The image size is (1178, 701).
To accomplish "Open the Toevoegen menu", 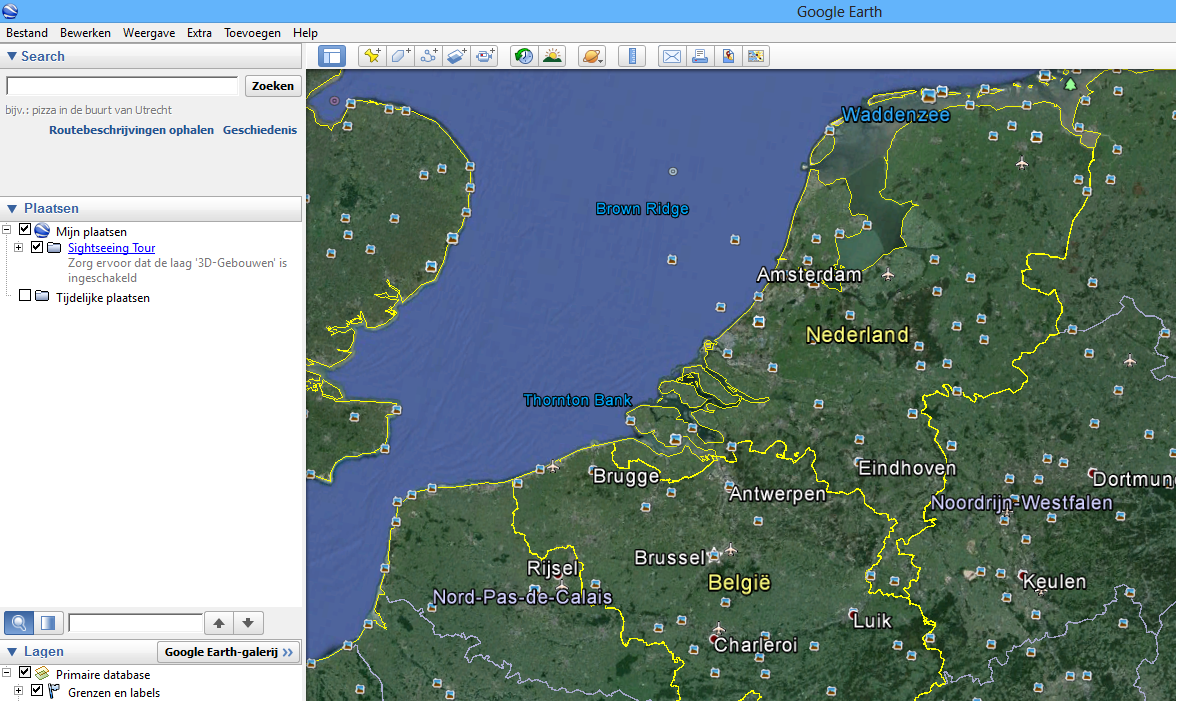I will [252, 33].
